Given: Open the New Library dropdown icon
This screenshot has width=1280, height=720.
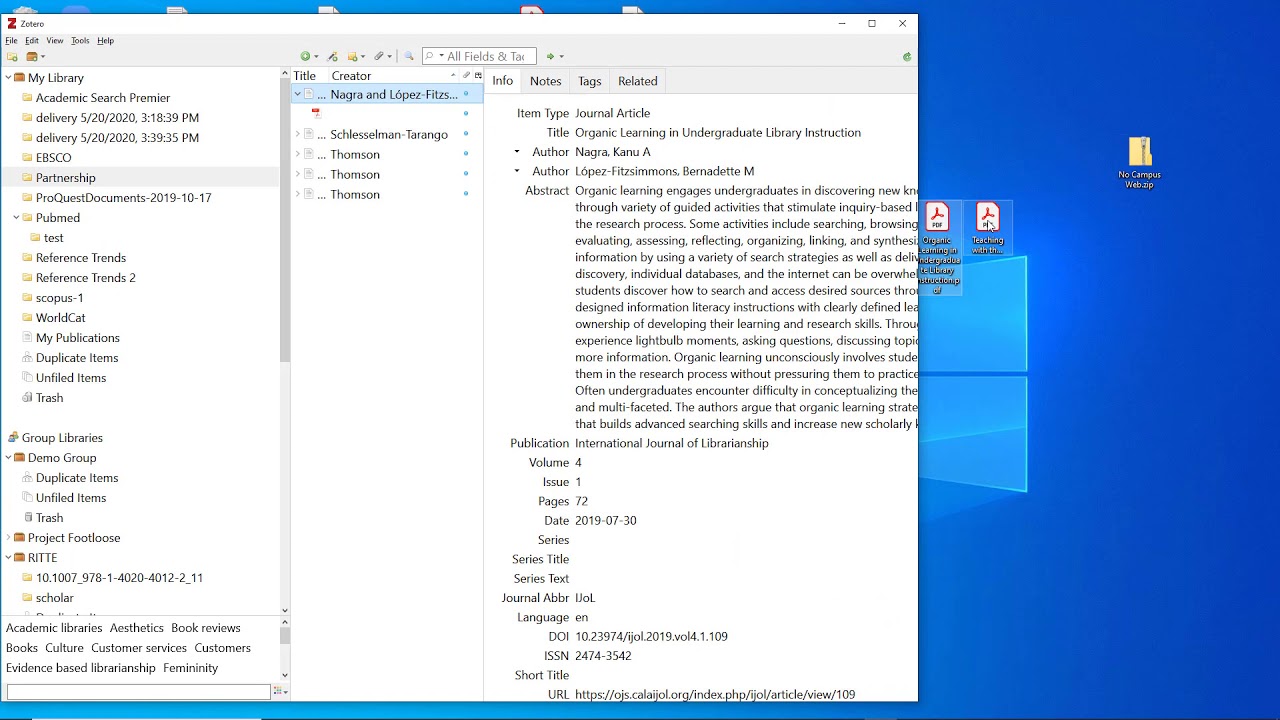Looking at the screenshot, I should (x=36, y=57).
